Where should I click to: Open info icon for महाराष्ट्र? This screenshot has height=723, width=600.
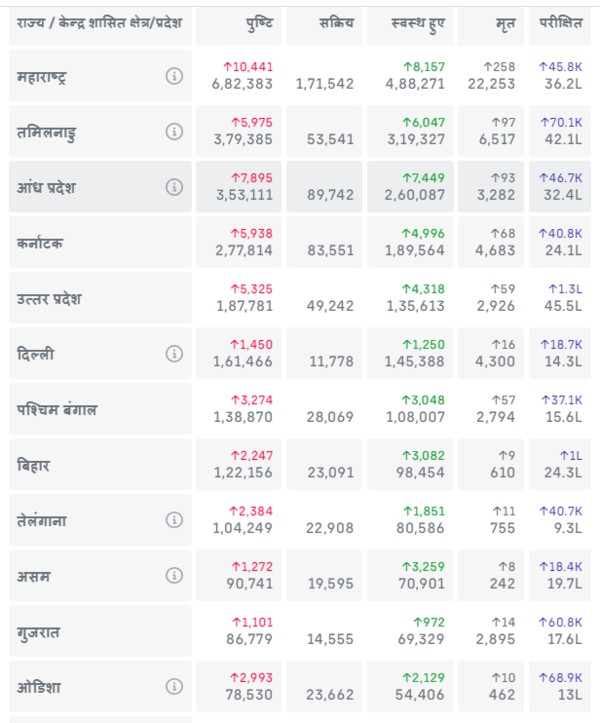click(174, 76)
